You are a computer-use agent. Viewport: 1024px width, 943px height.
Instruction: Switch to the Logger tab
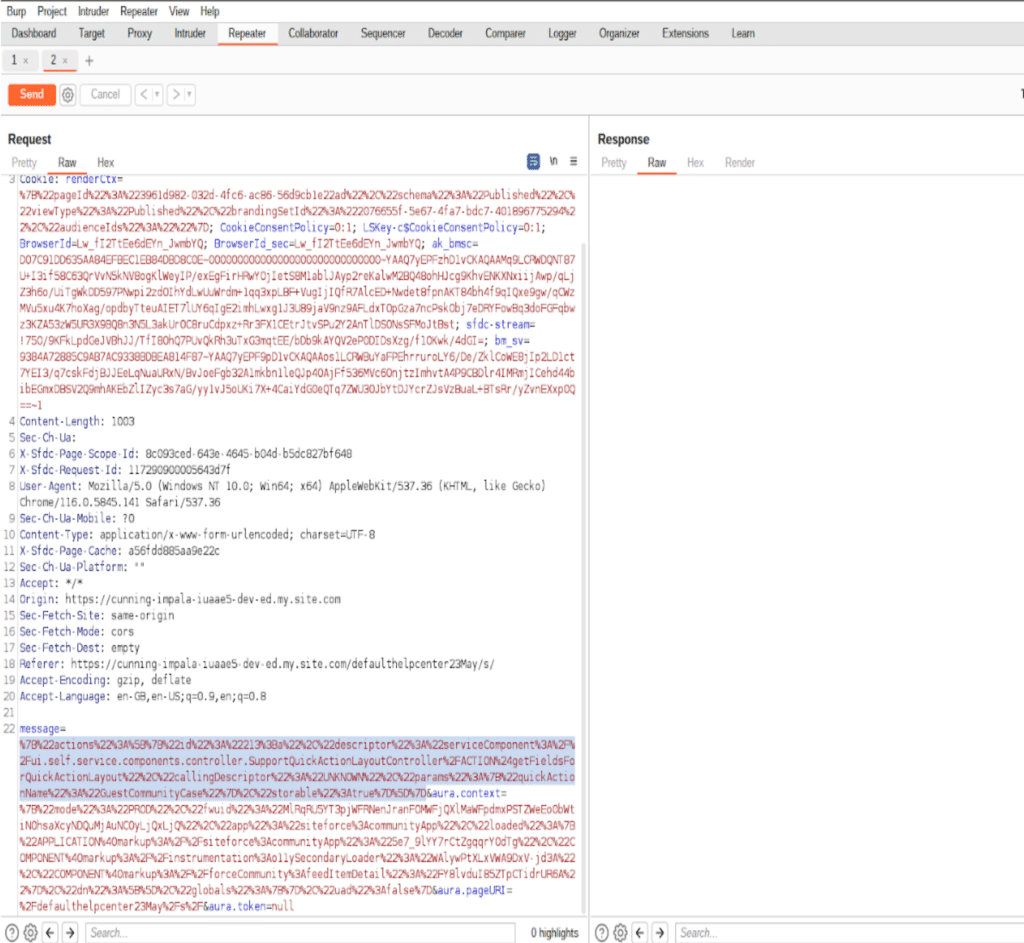coord(562,33)
